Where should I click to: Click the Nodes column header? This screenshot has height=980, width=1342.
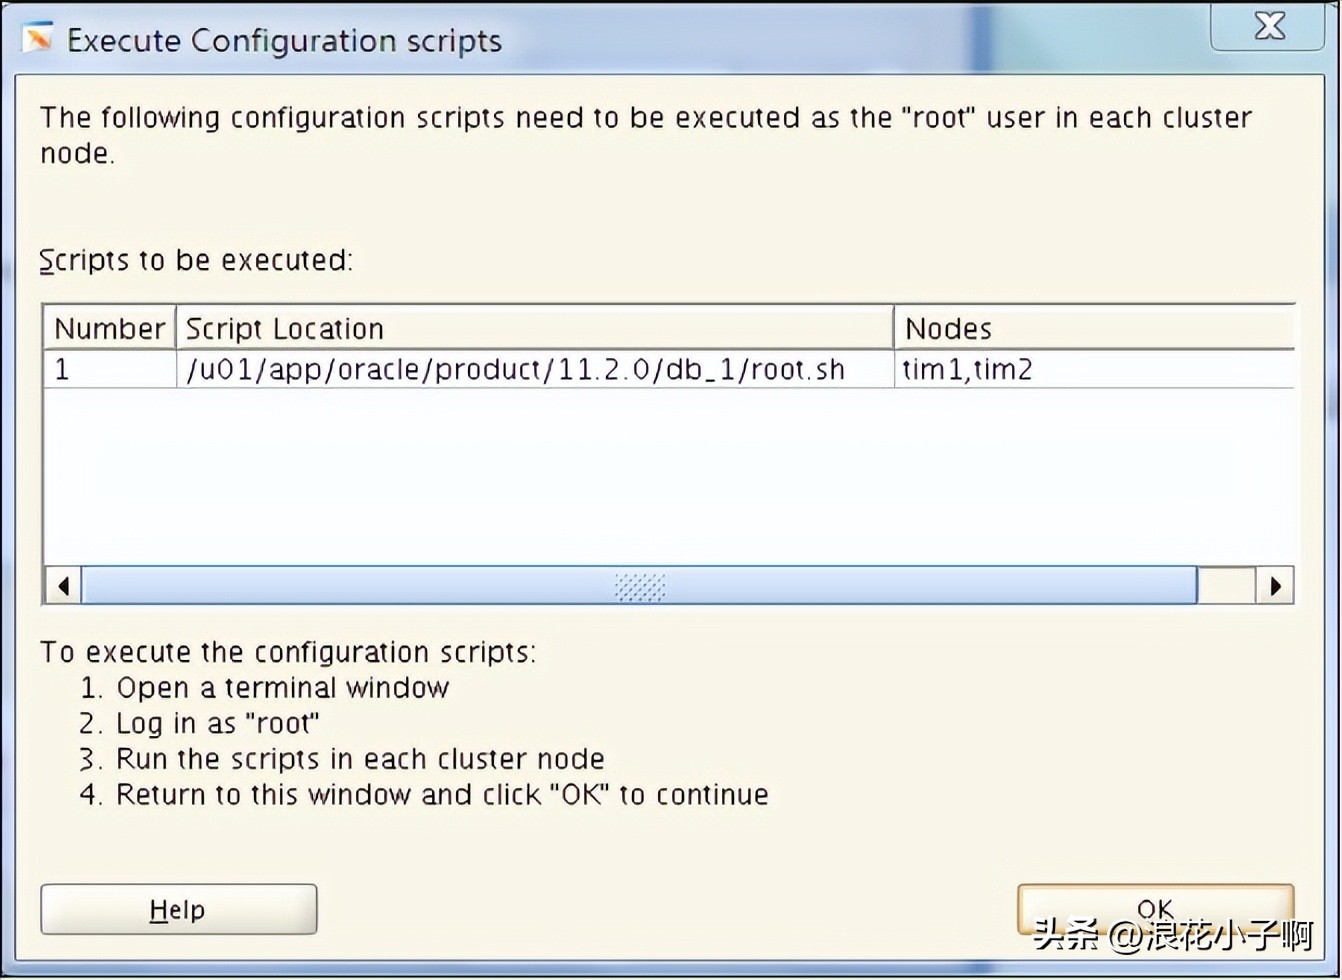[947, 328]
